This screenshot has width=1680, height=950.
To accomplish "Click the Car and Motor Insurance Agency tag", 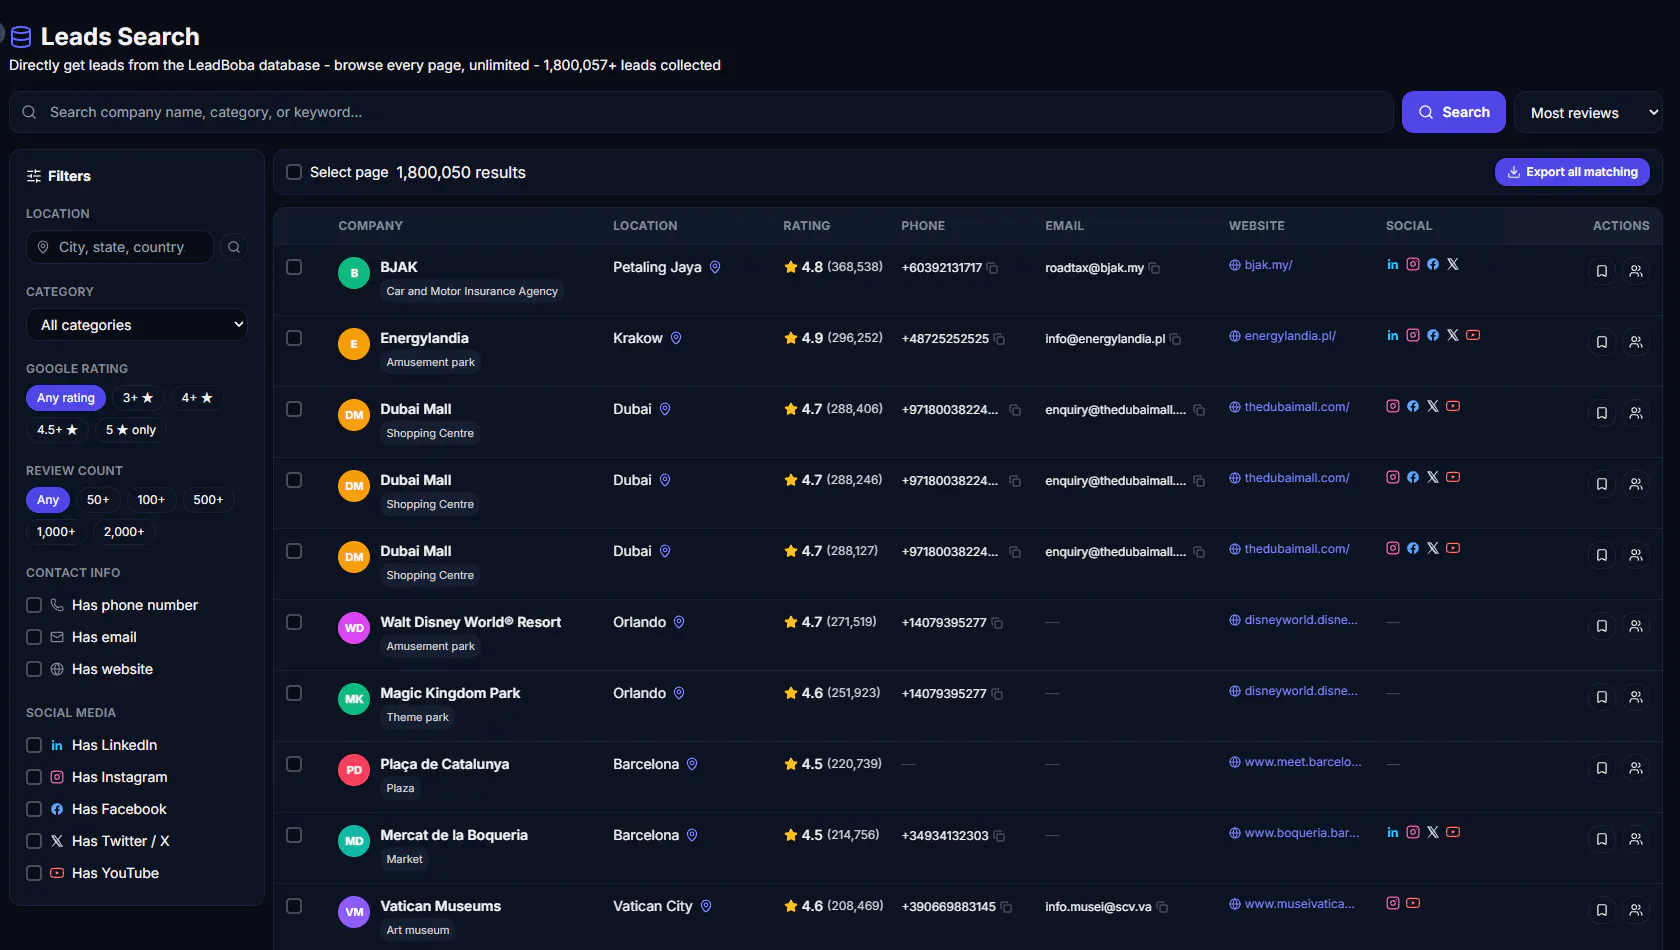I will [472, 291].
